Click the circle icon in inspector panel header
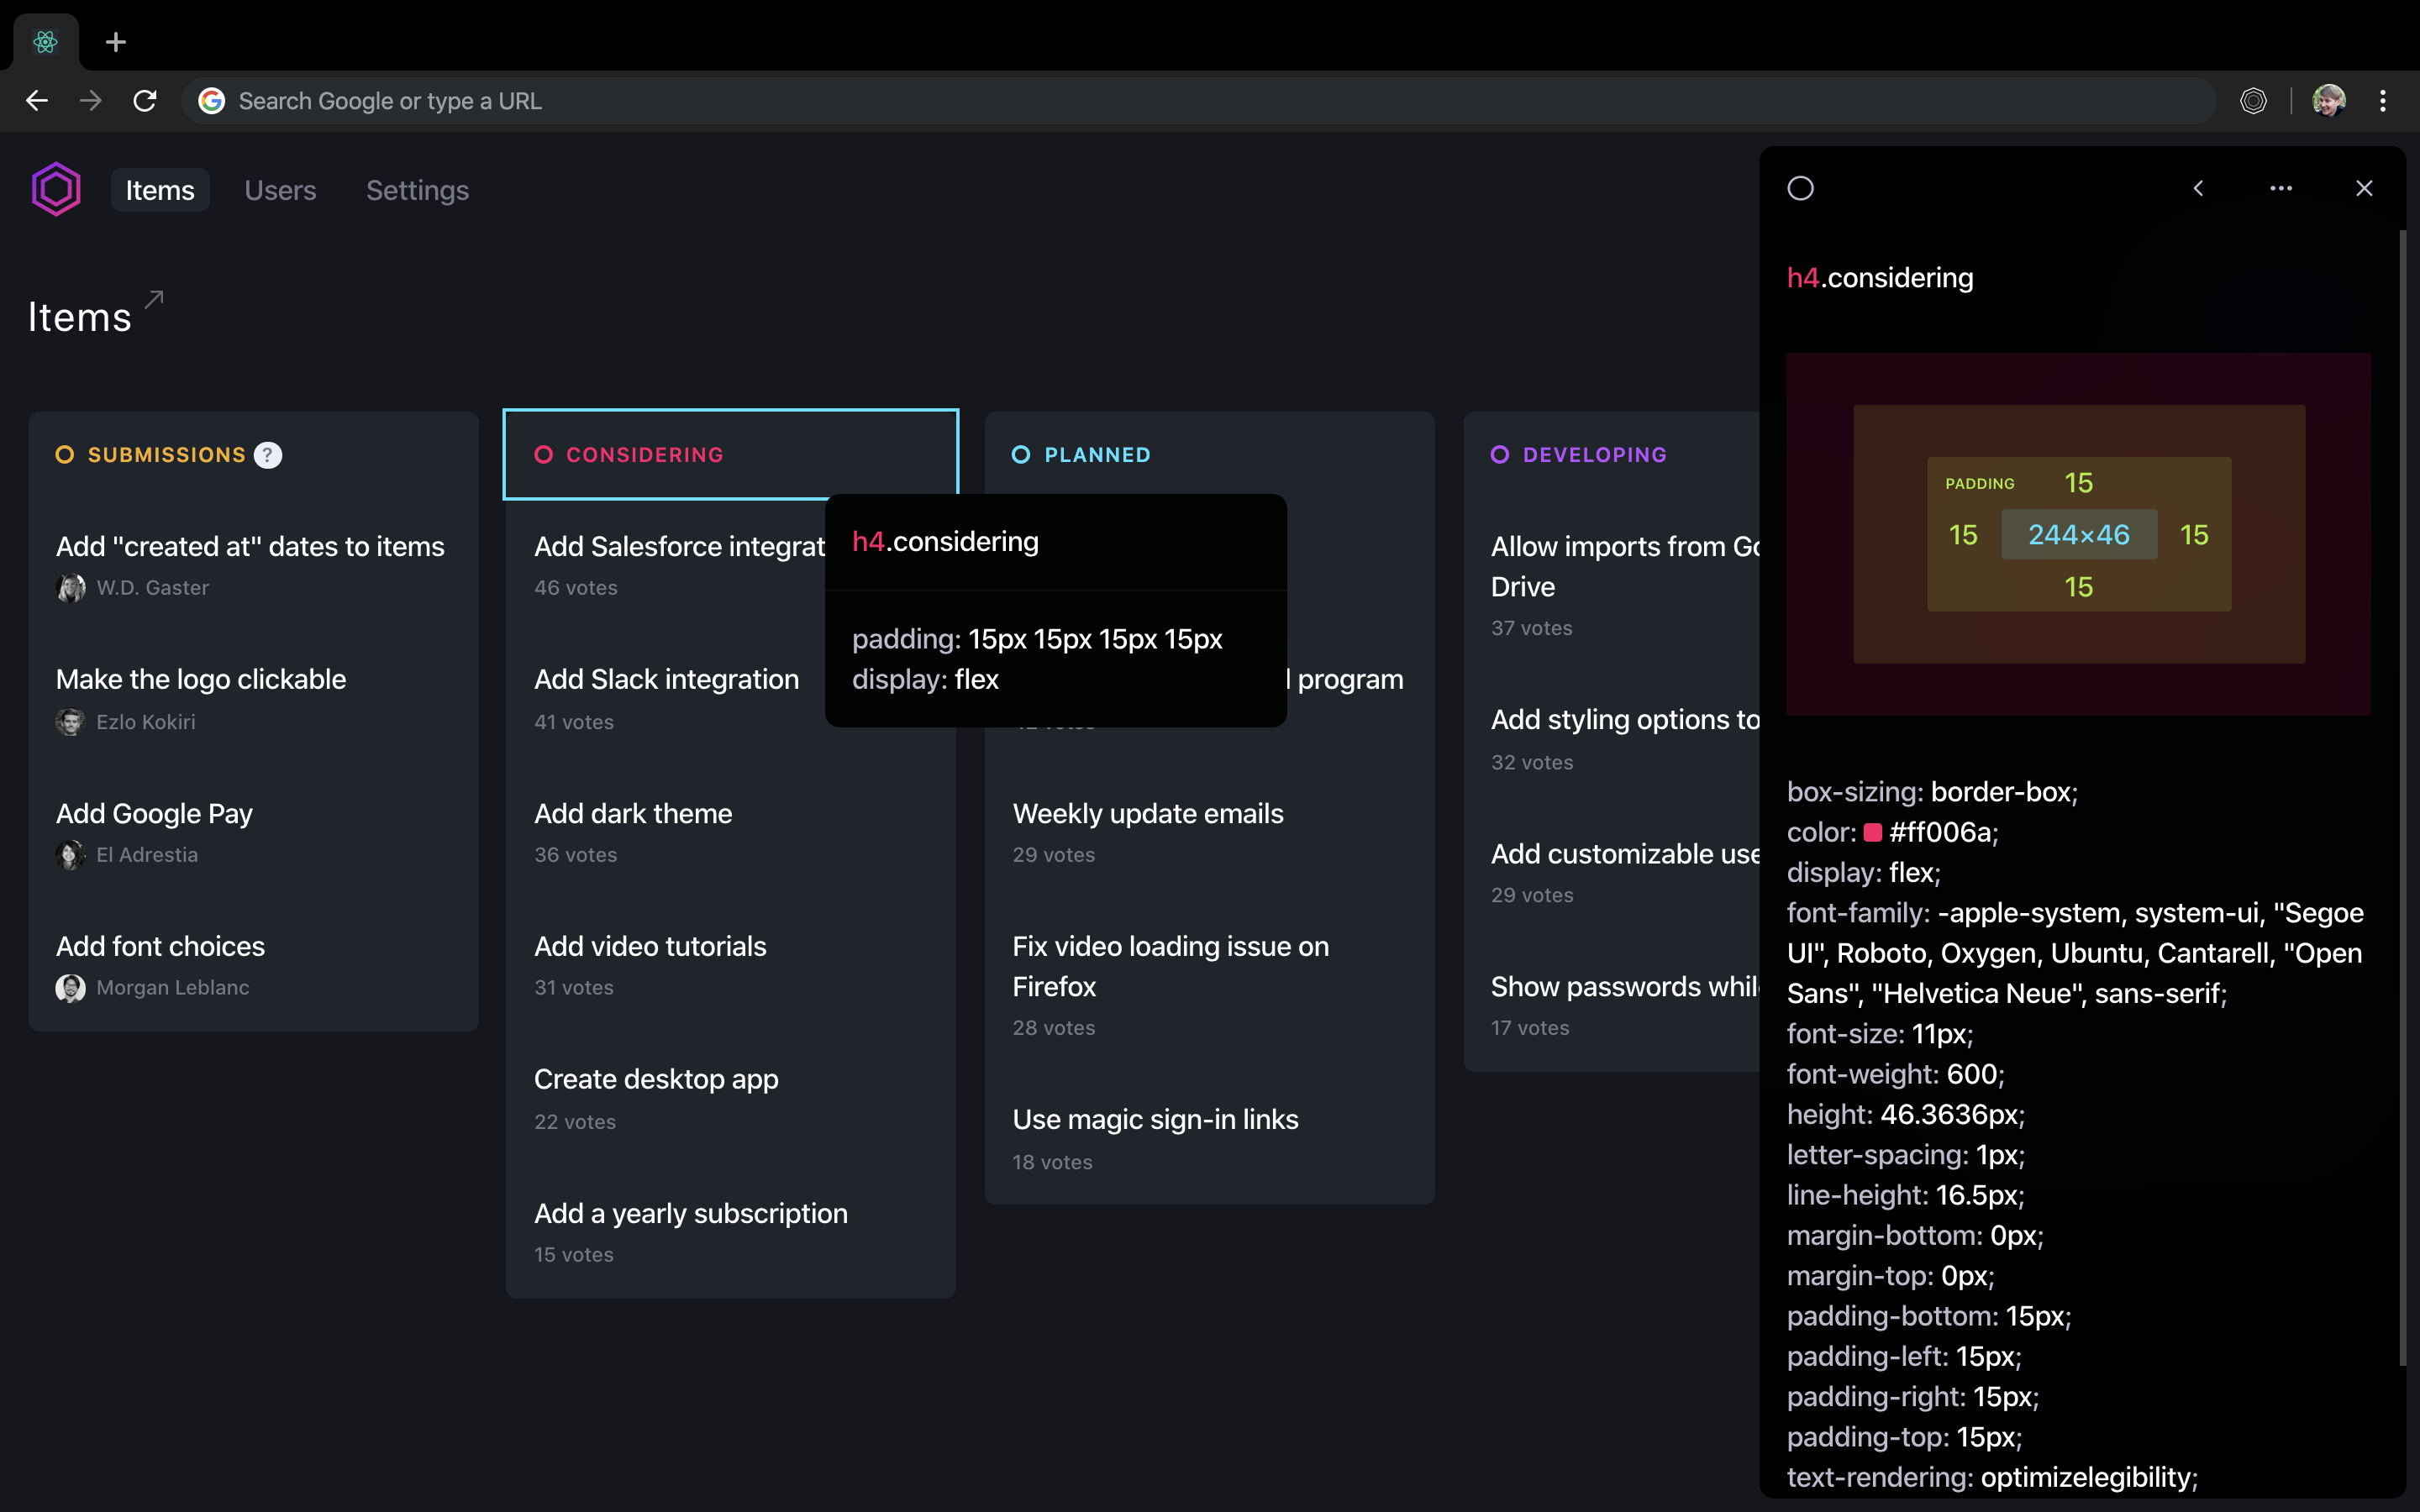 (x=1800, y=188)
